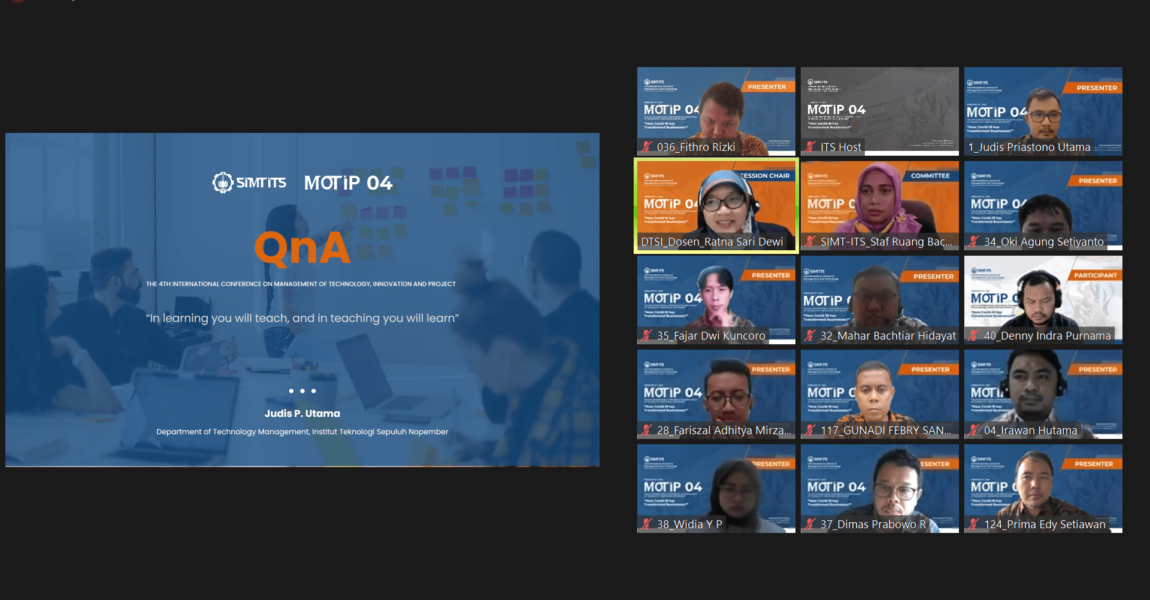Click the muted mic icon on 036_Fithro Rizki
Screen dimensions: 1150x600
tap(647, 147)
